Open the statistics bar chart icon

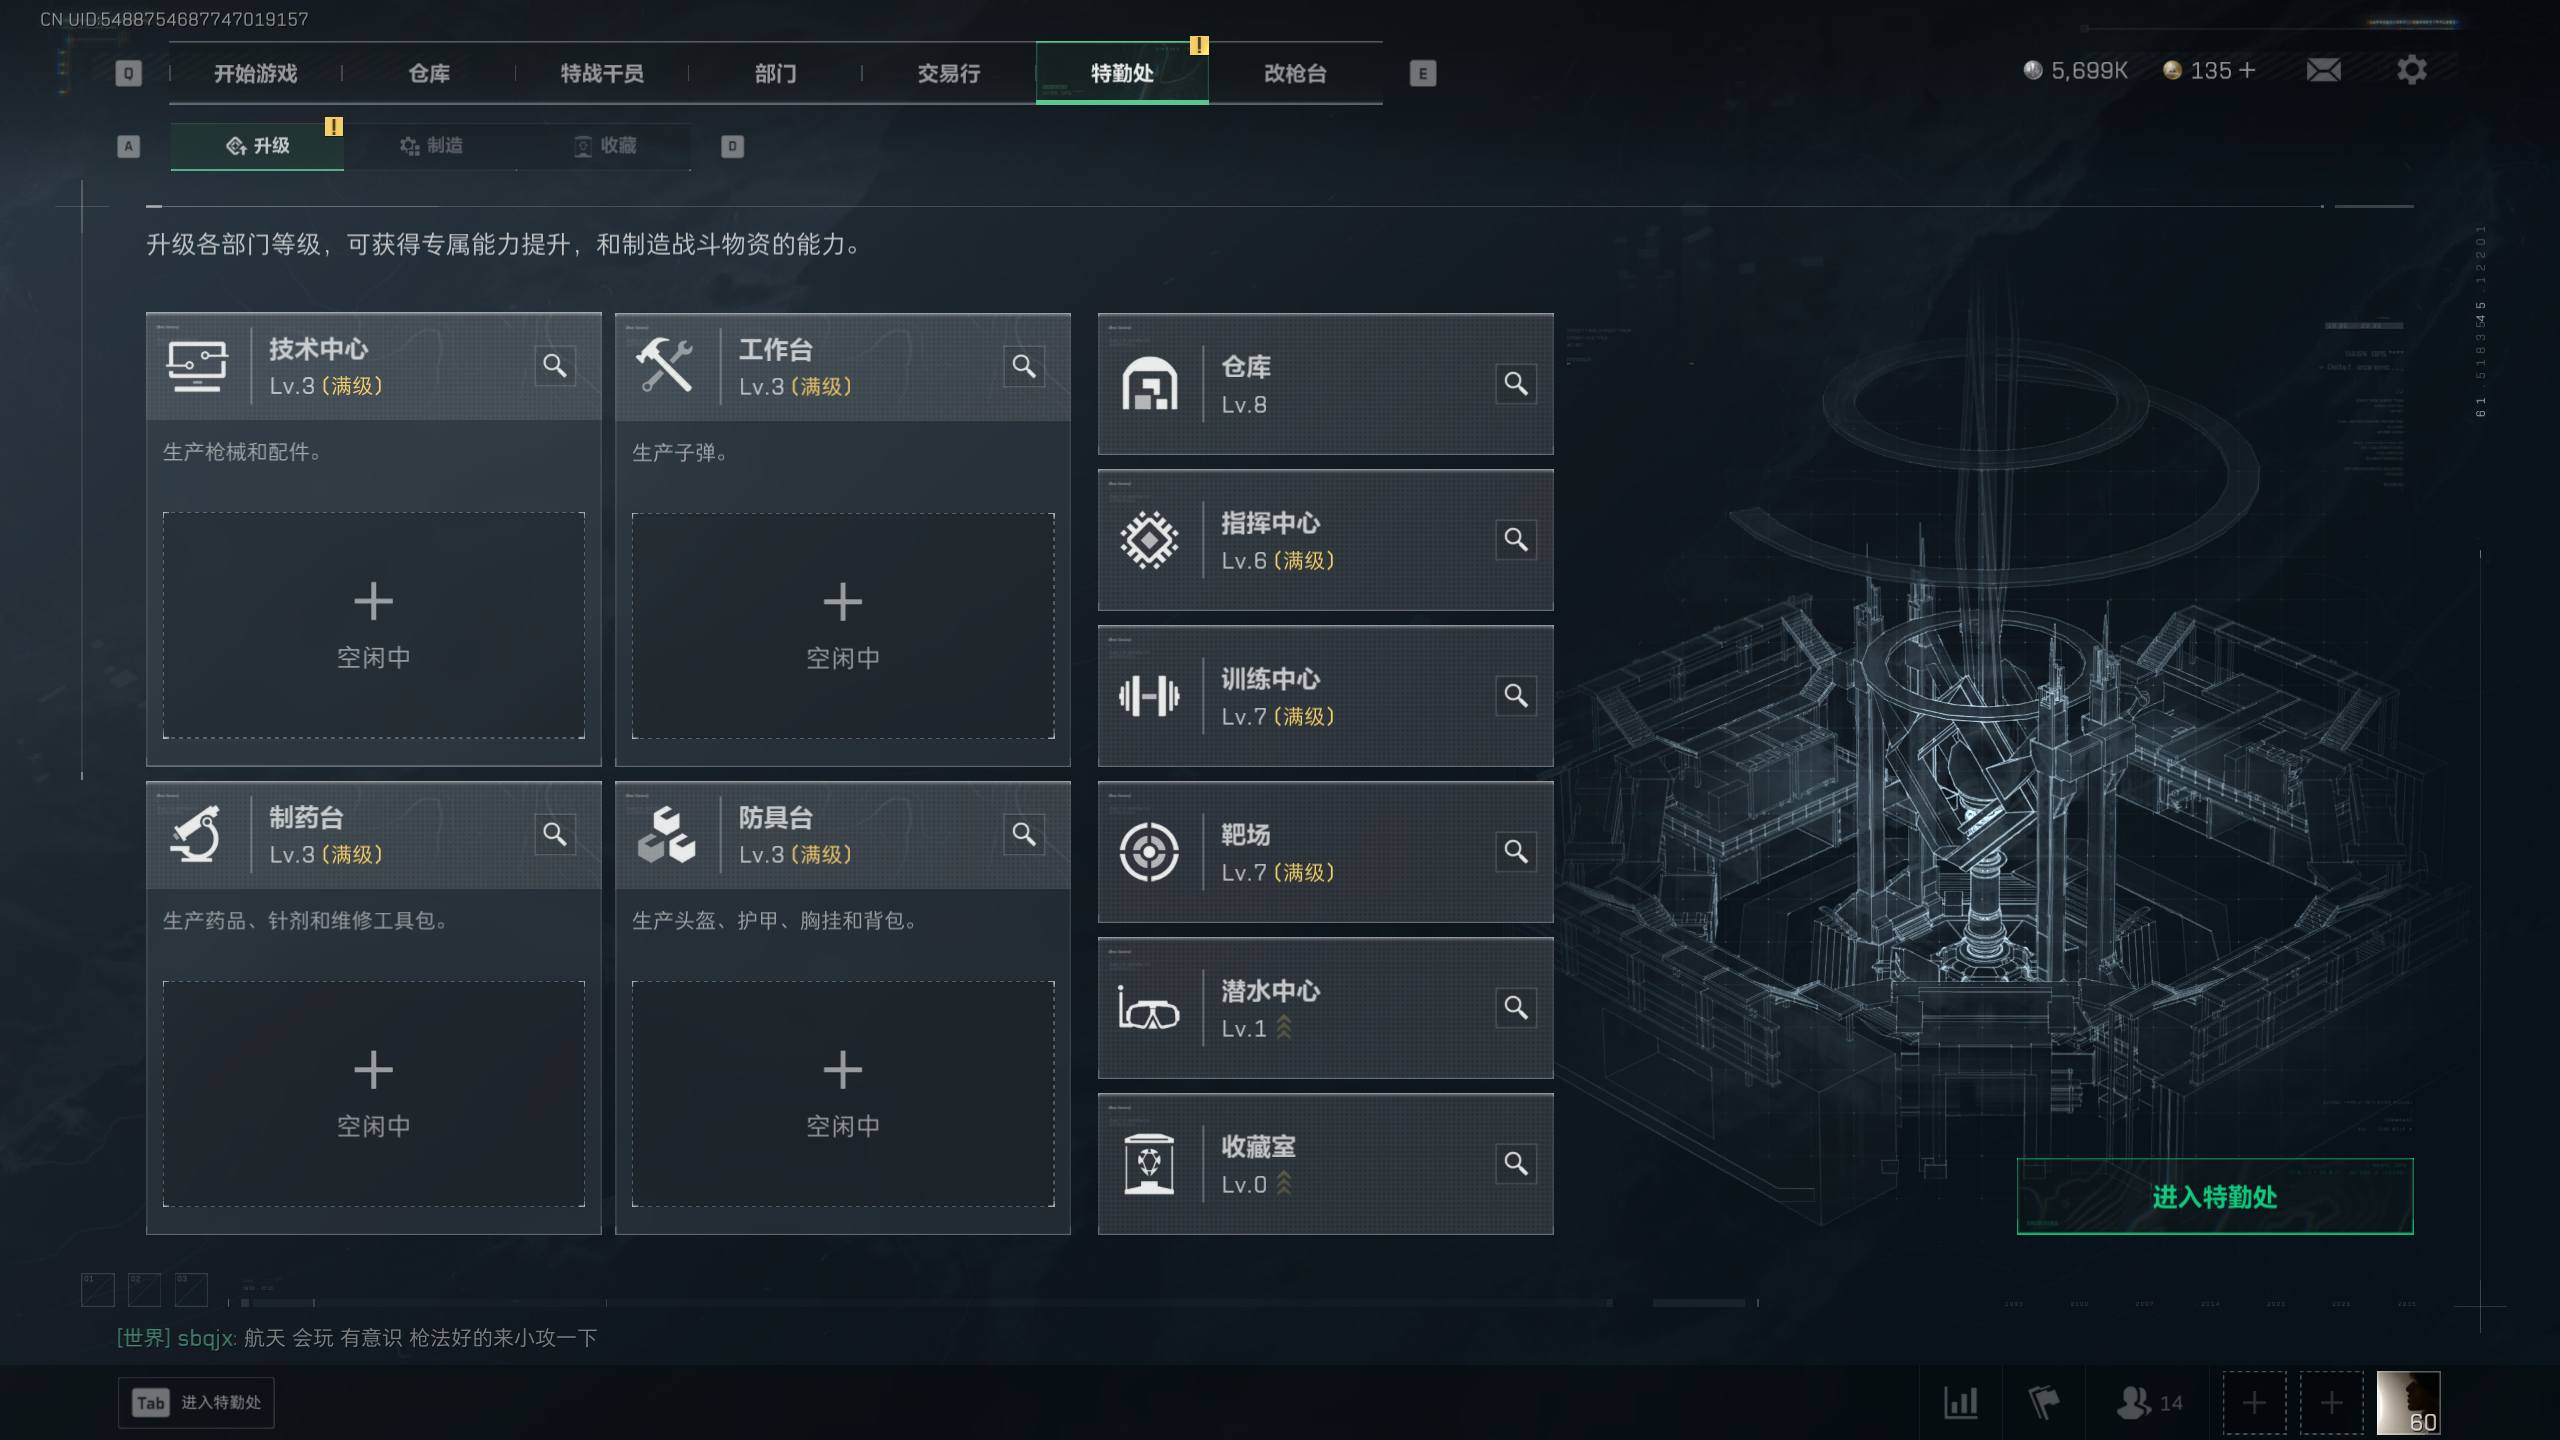[x=1960, y=1403]
